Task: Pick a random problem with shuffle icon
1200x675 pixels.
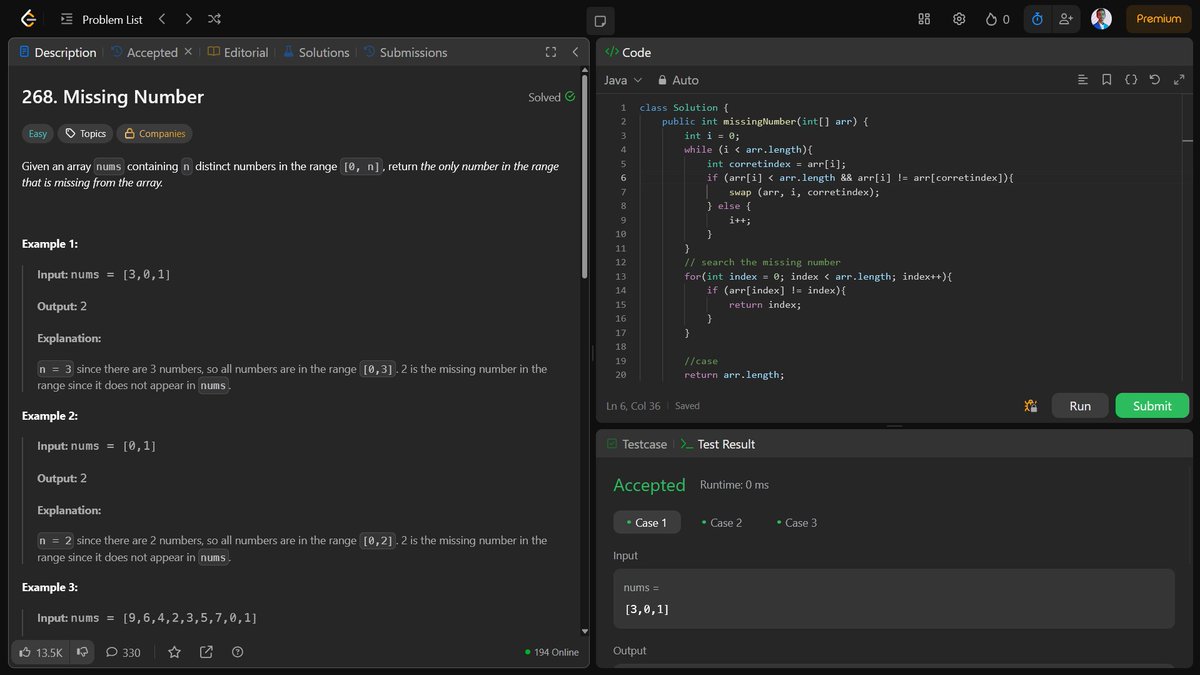Action: point(214,19)
